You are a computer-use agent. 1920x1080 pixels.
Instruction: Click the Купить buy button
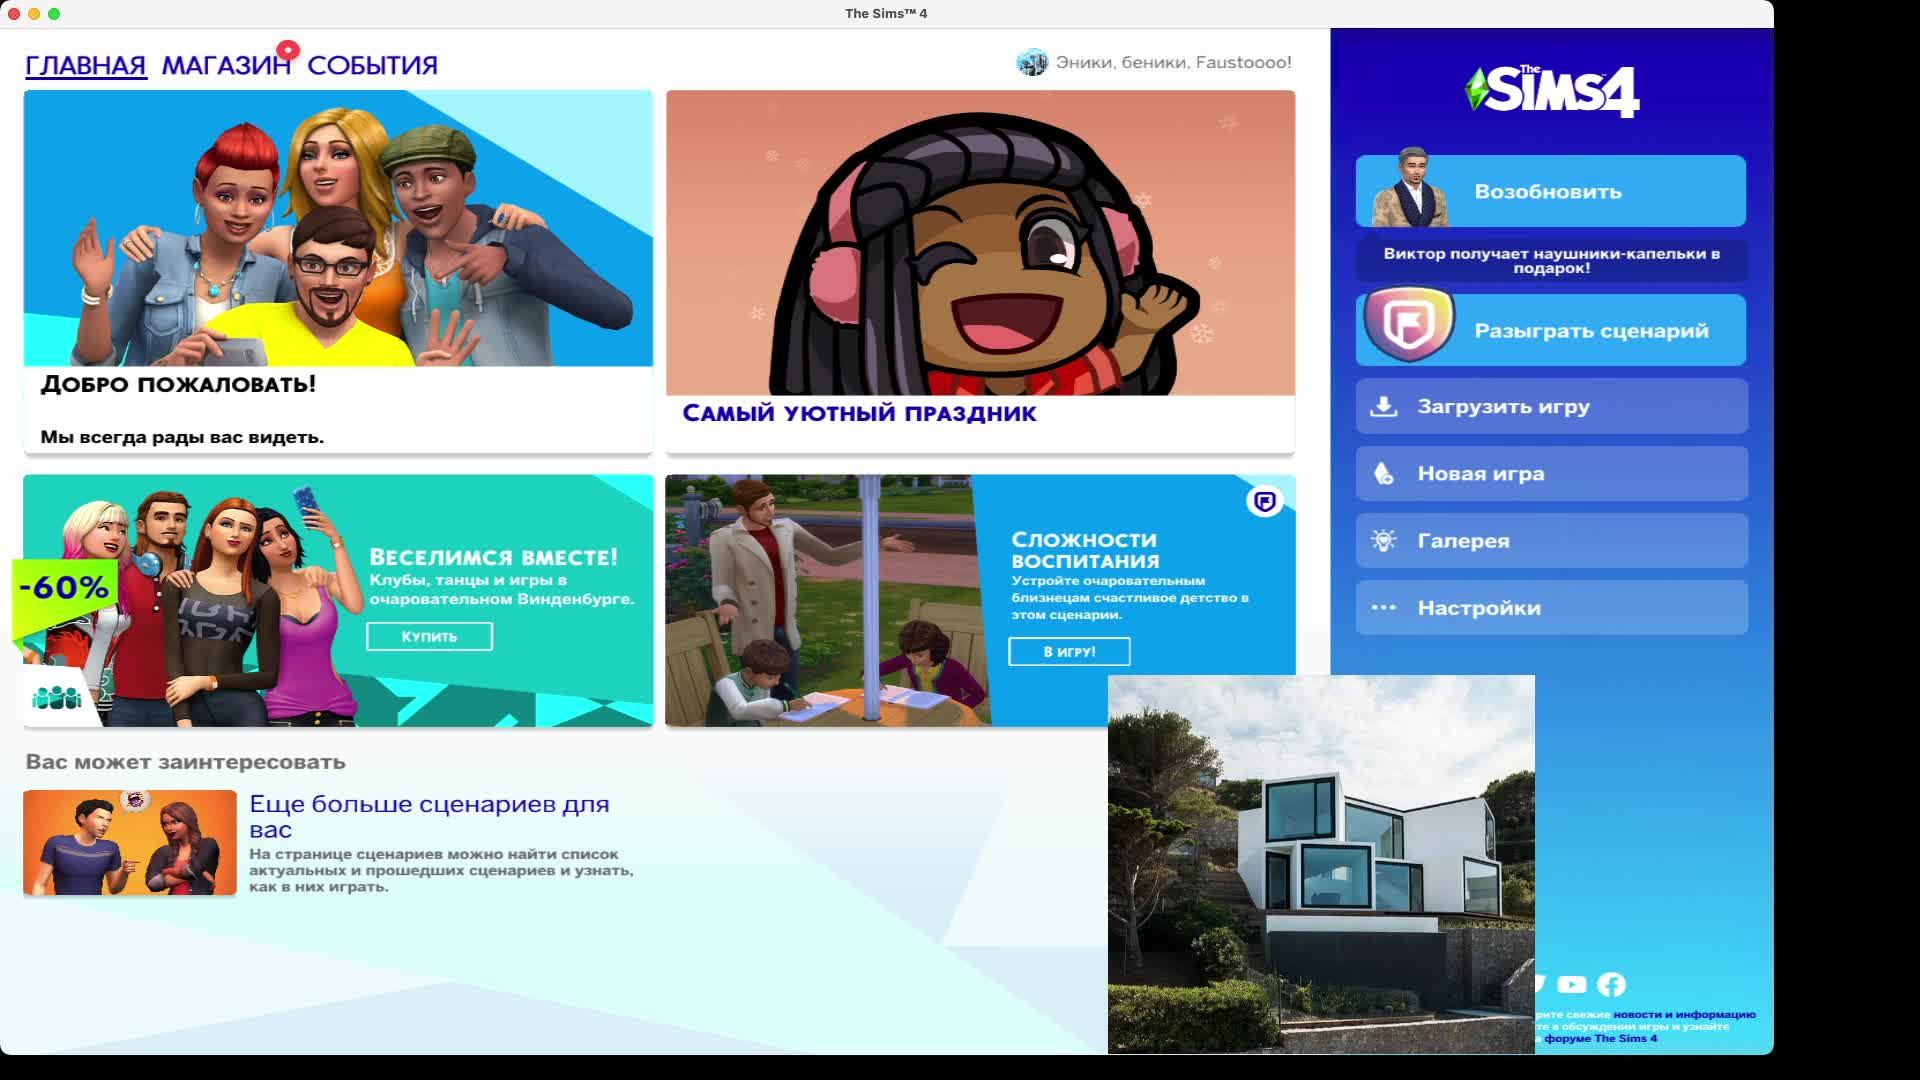(x=429, y=637)
